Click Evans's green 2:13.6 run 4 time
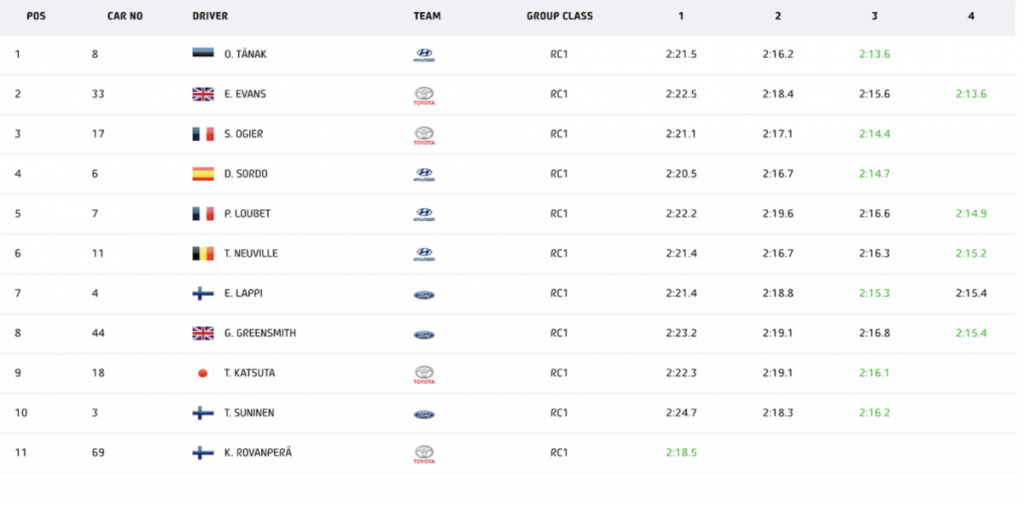This screenshot has height=506, width=1024. 970,94
